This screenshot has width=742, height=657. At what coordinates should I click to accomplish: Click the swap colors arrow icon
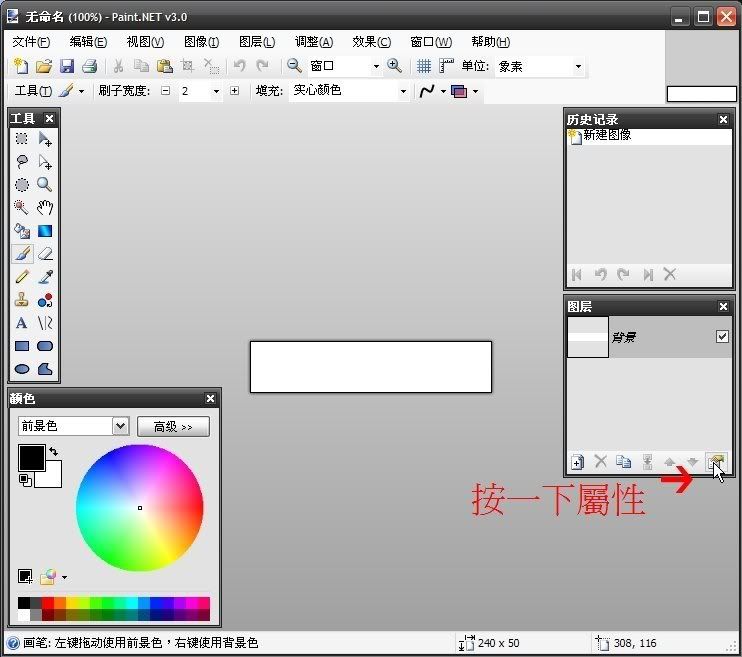[x=53, y=451]
